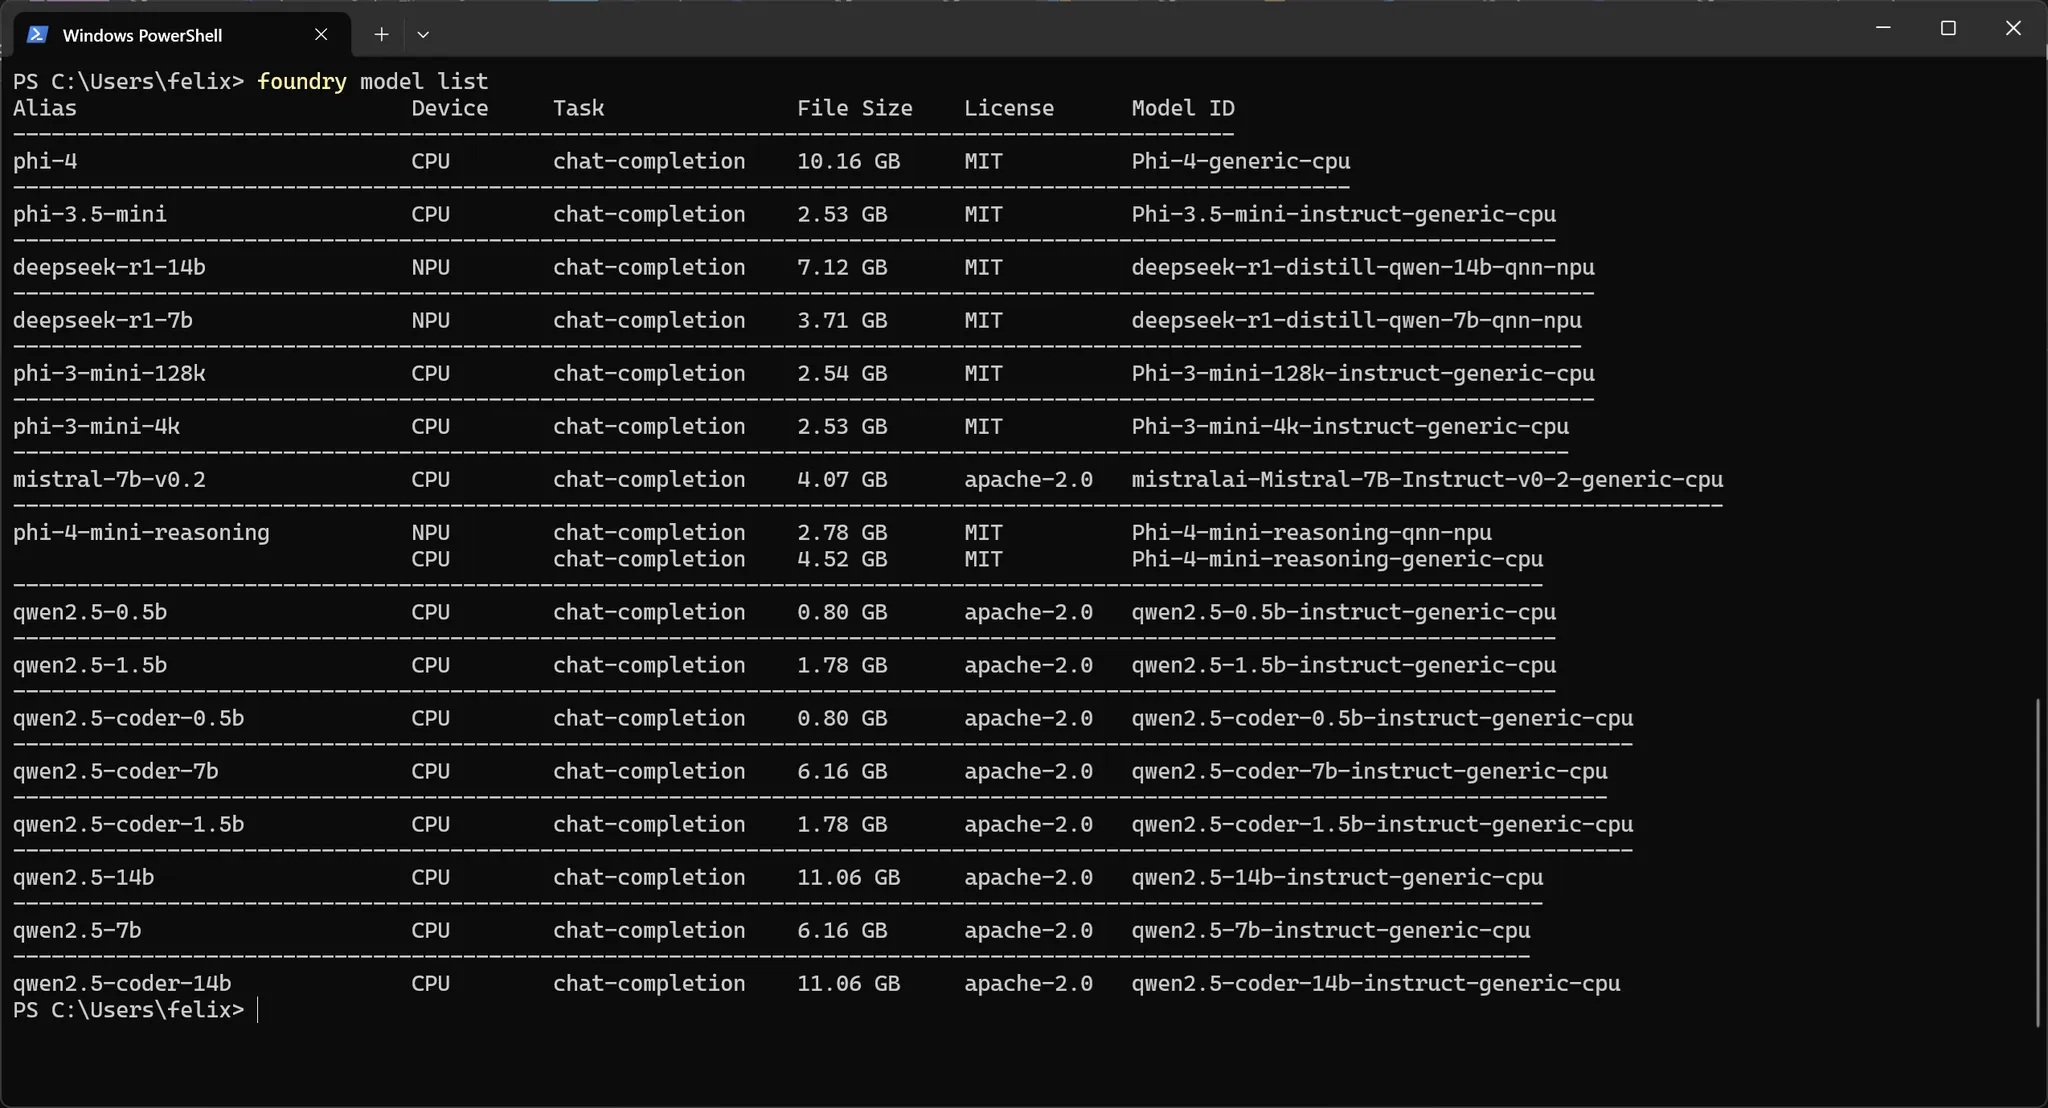2048x1108 pixels.
Task: Click 'chat-completion' in the phi-4 row
Action: click(649, 161)
